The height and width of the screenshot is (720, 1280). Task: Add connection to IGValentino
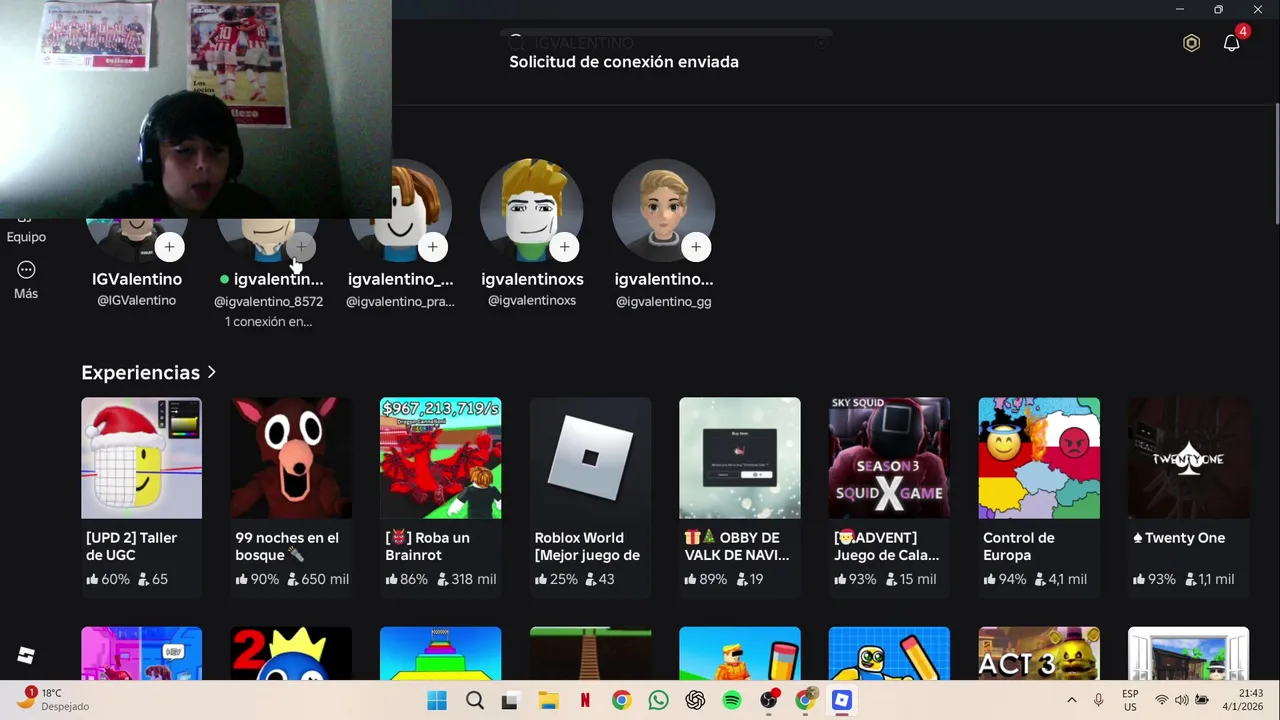coord(169,247)
